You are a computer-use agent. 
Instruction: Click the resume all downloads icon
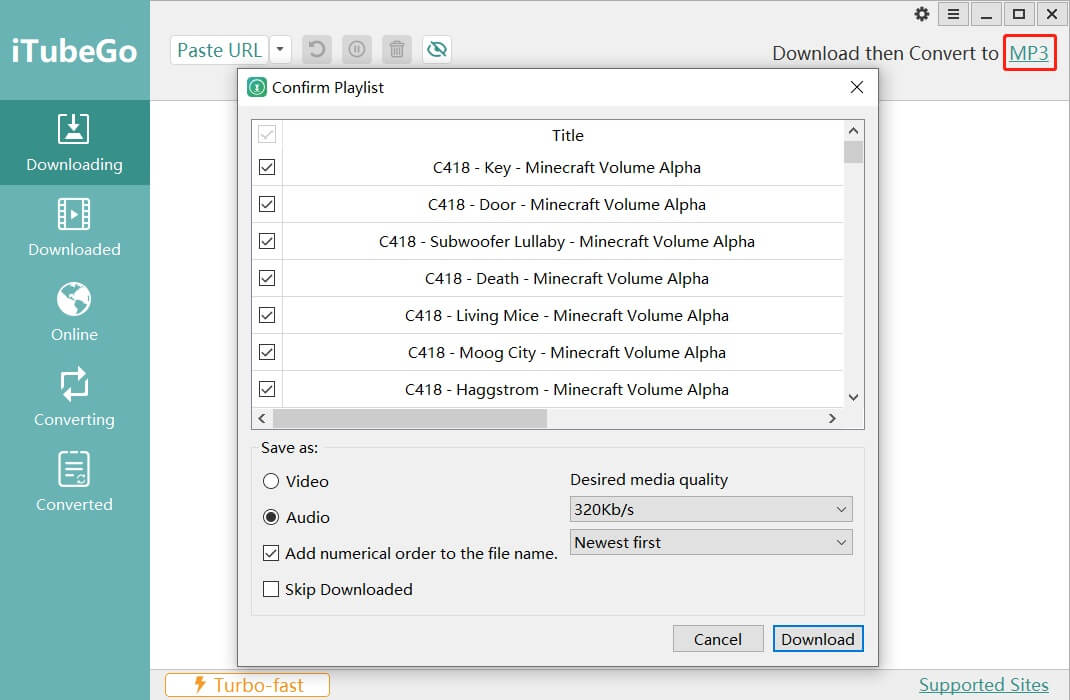click(x=317, y=50)
